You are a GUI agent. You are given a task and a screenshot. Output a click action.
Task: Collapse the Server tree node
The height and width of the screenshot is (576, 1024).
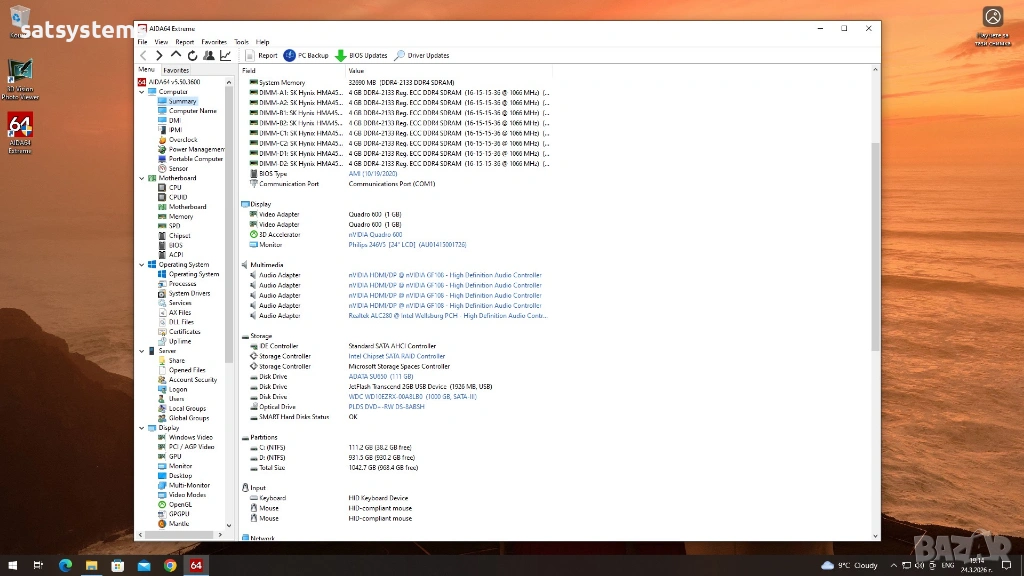pyautogui.click(x=142, y=351)
